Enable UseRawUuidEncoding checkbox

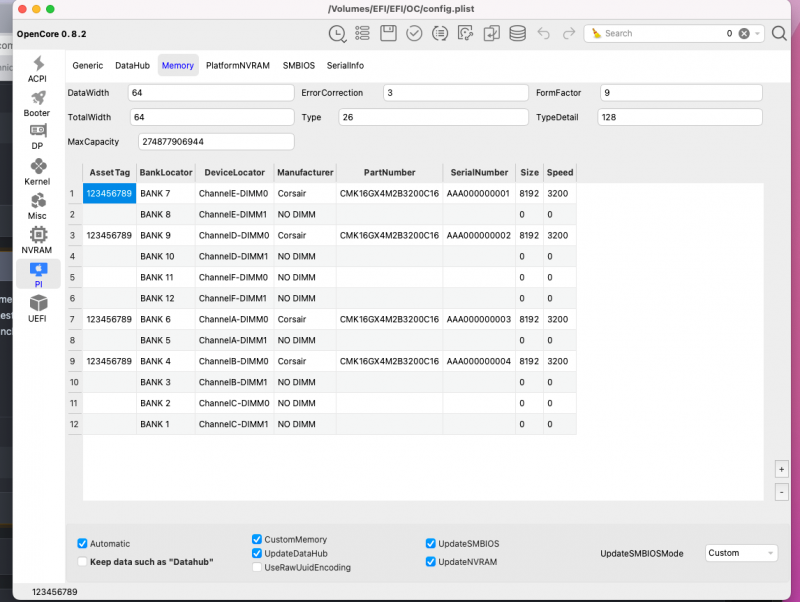pos(257,567)
